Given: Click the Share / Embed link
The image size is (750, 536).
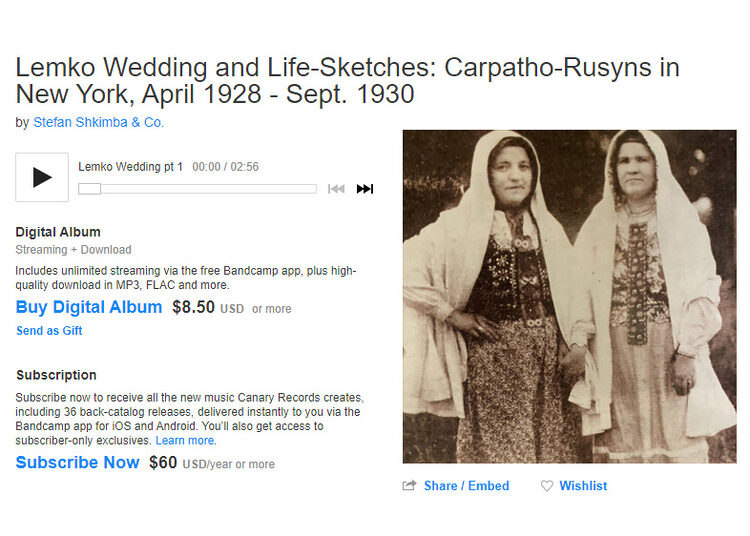Looking at the screenshot, I should coord(466,486).
